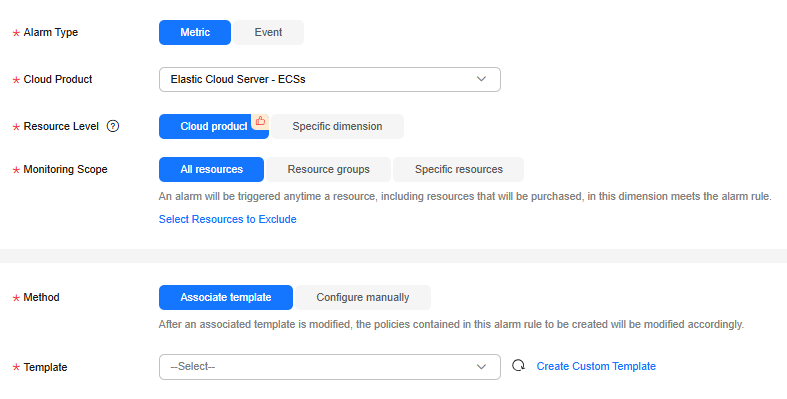Click the Alarm Type field label
Image resolution: width=787 pixels, height=399 pixels.
point(51,32)
